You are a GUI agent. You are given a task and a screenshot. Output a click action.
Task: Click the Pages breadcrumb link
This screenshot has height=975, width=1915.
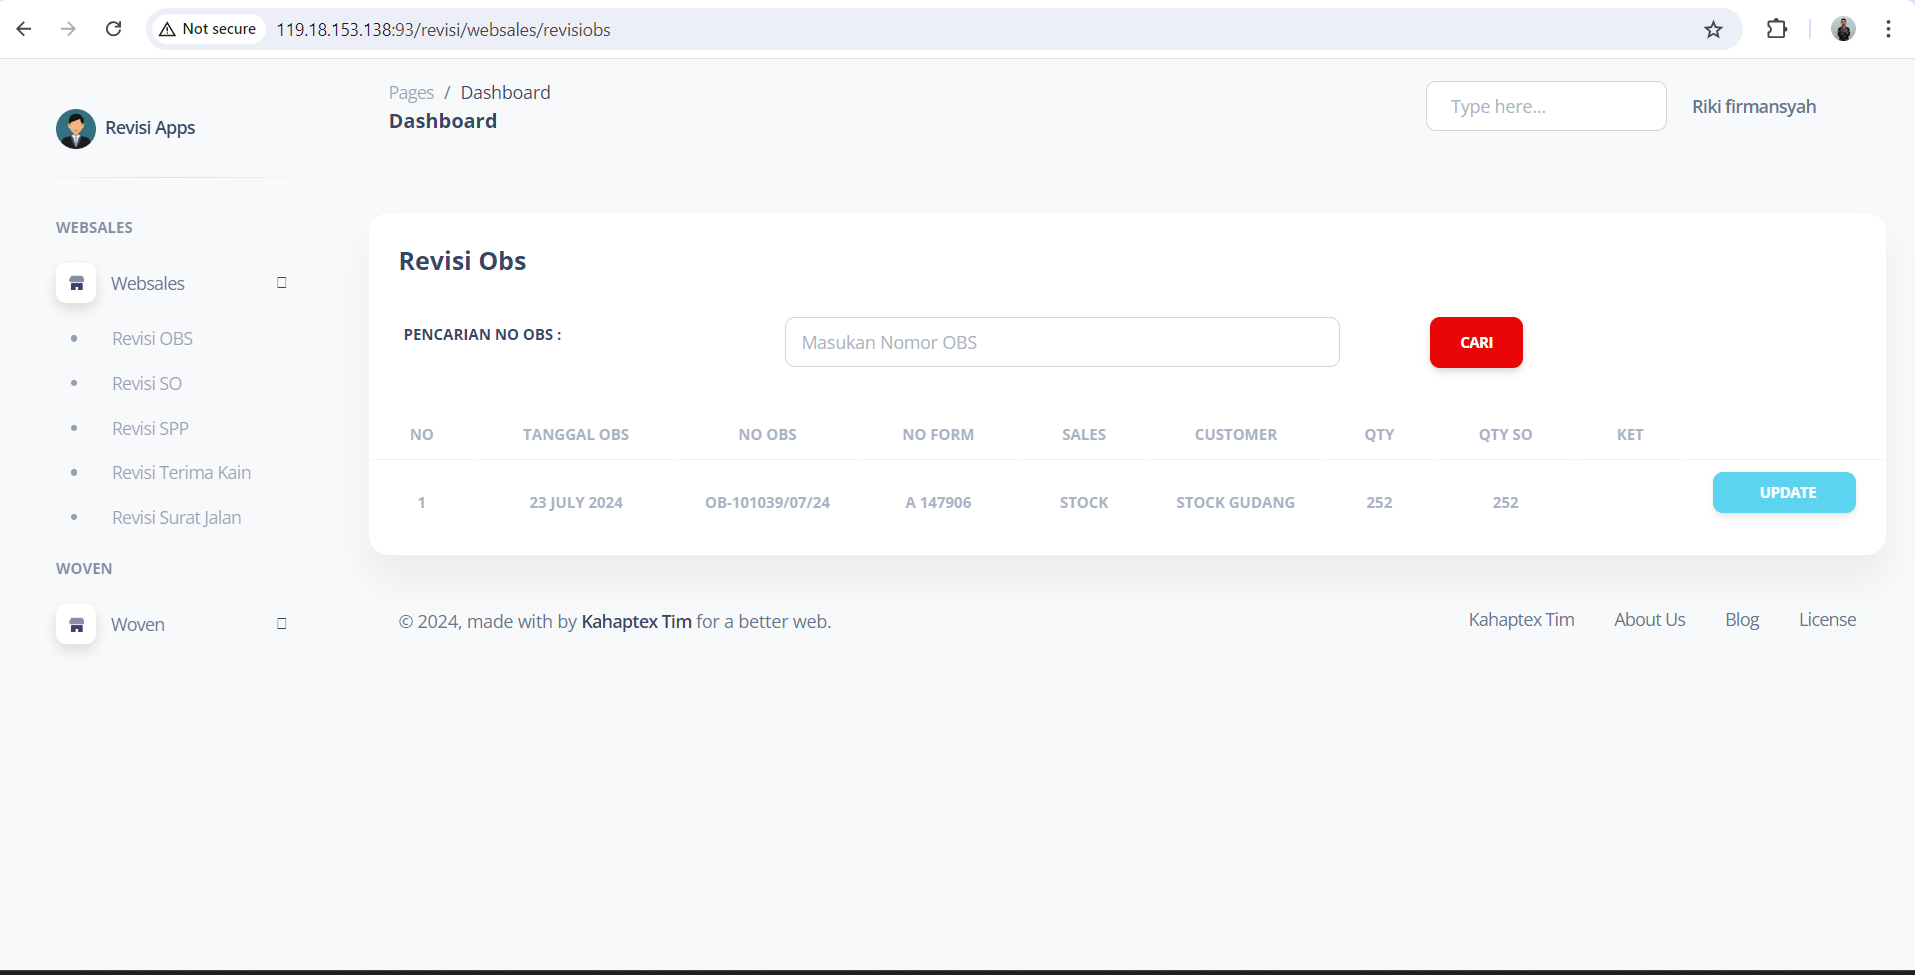pos(411,93)
